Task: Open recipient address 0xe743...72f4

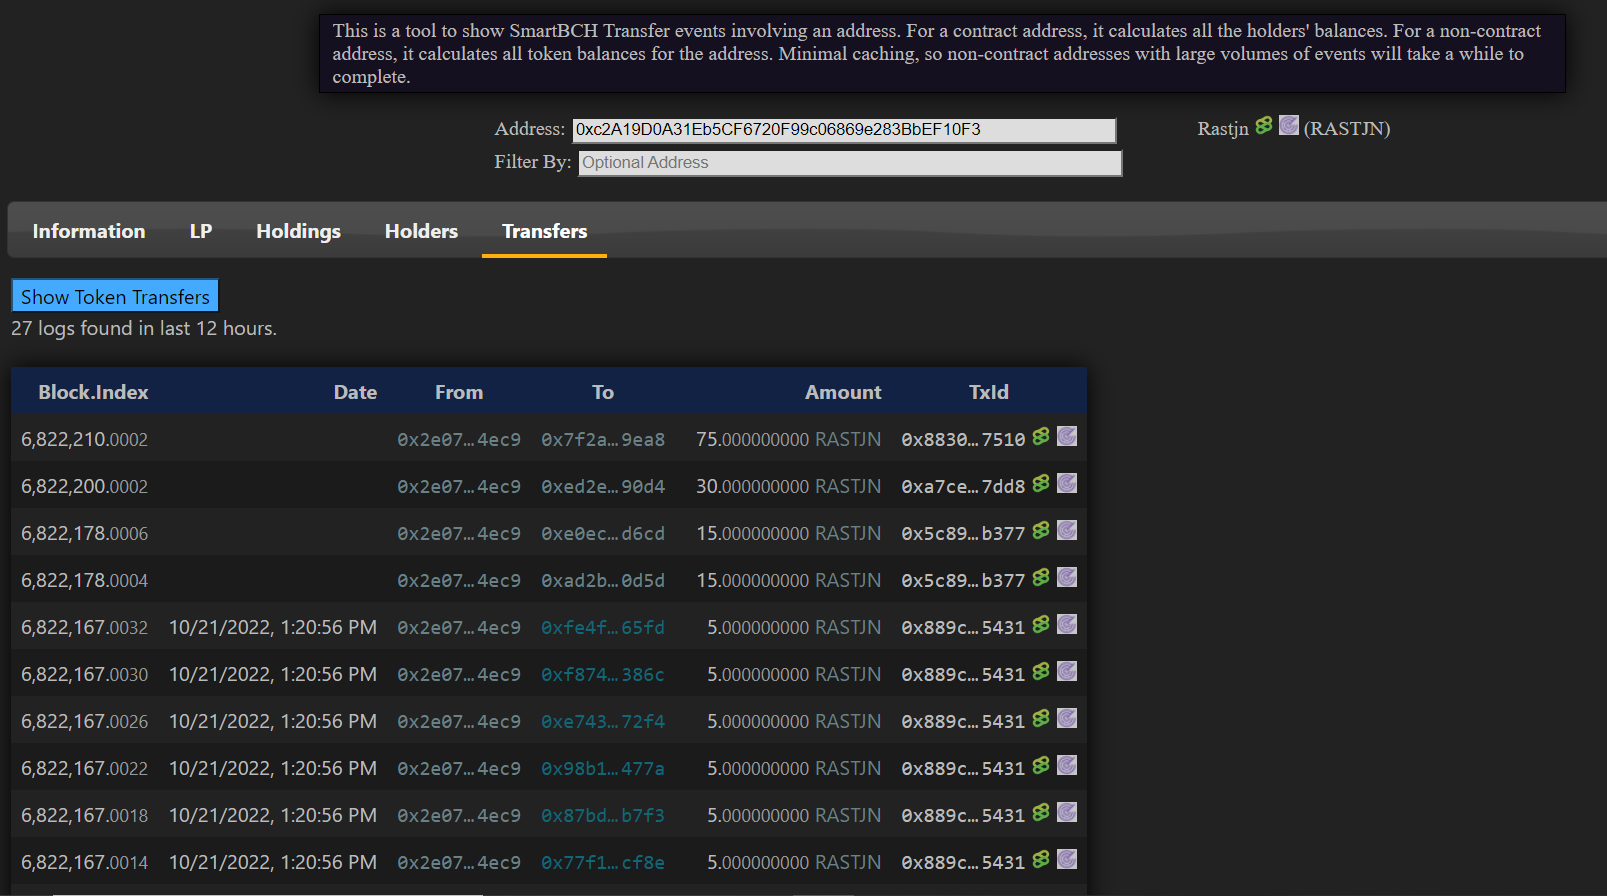Action: coord(603,721)
